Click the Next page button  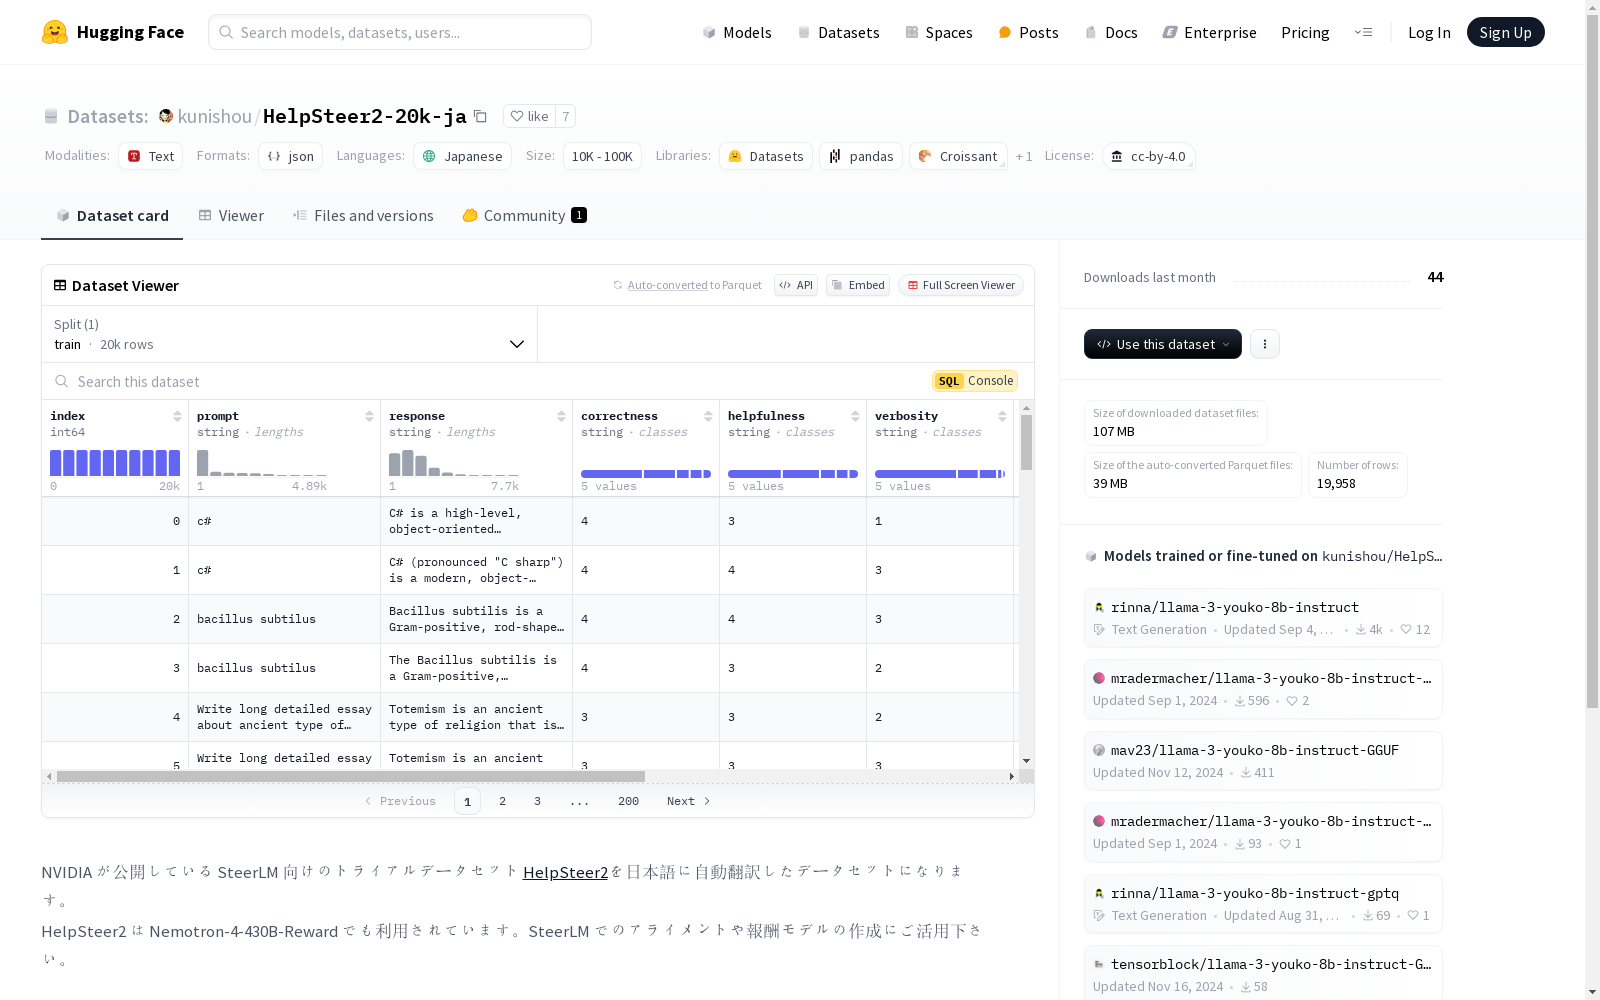pyautogui.click(x=688, y=801)
